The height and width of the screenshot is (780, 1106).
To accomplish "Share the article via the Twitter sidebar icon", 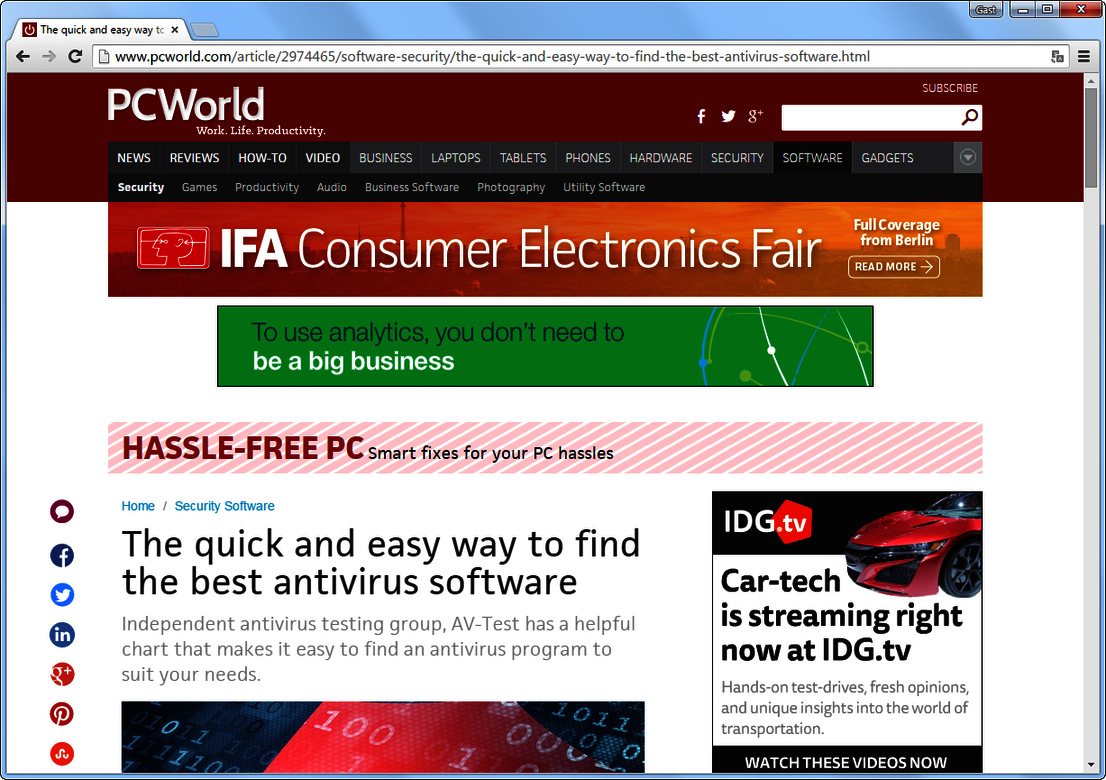I will 62,595.
